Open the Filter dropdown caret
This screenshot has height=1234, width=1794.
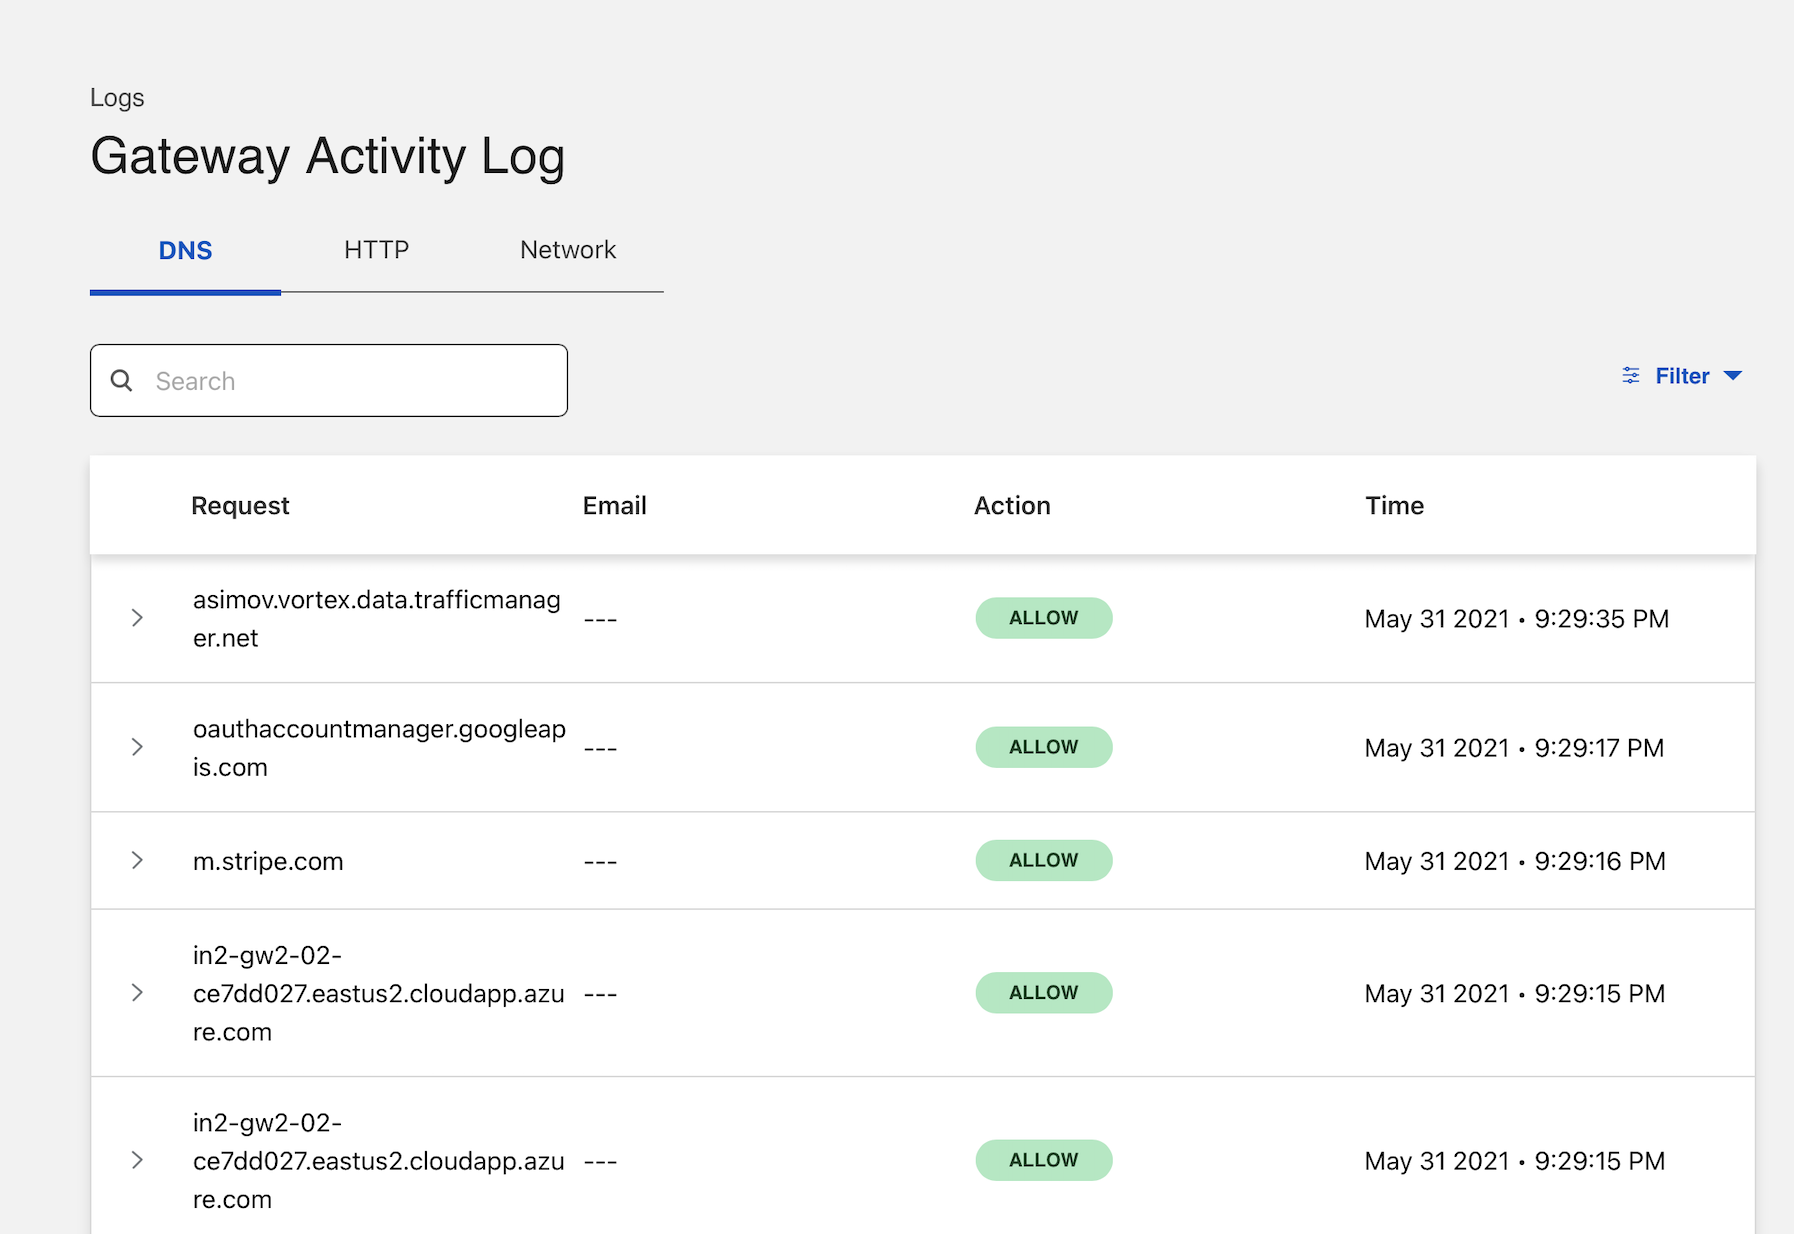(1733, 376)
